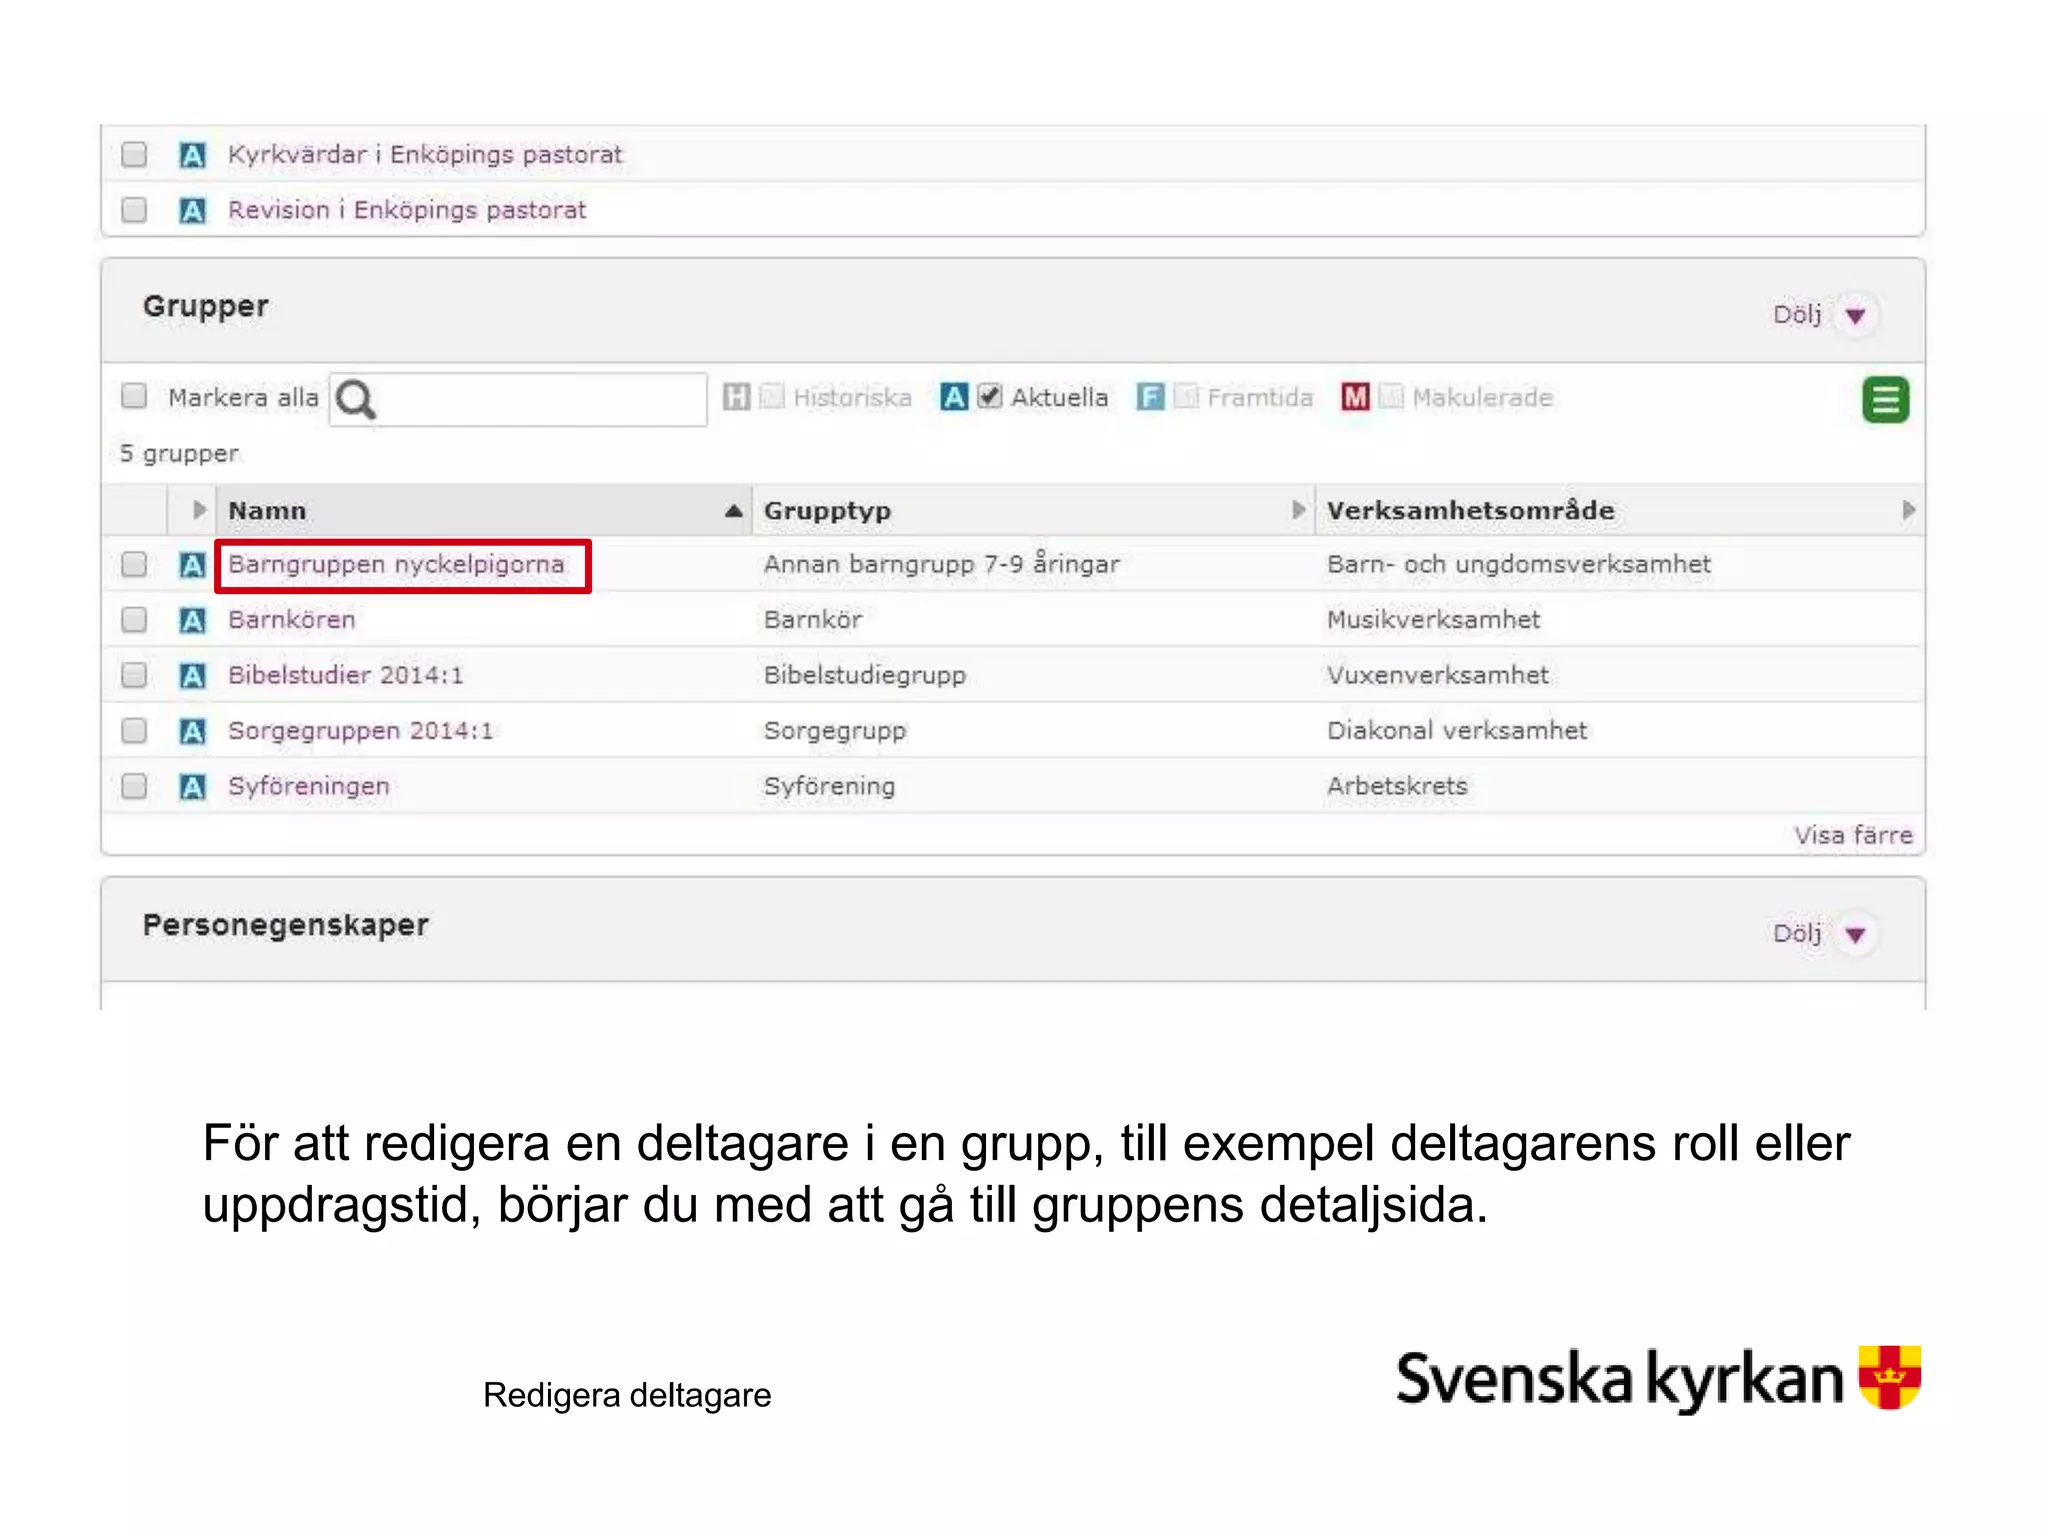Collapse the Grupper panel with Dölj arrow

point(1855,316)
